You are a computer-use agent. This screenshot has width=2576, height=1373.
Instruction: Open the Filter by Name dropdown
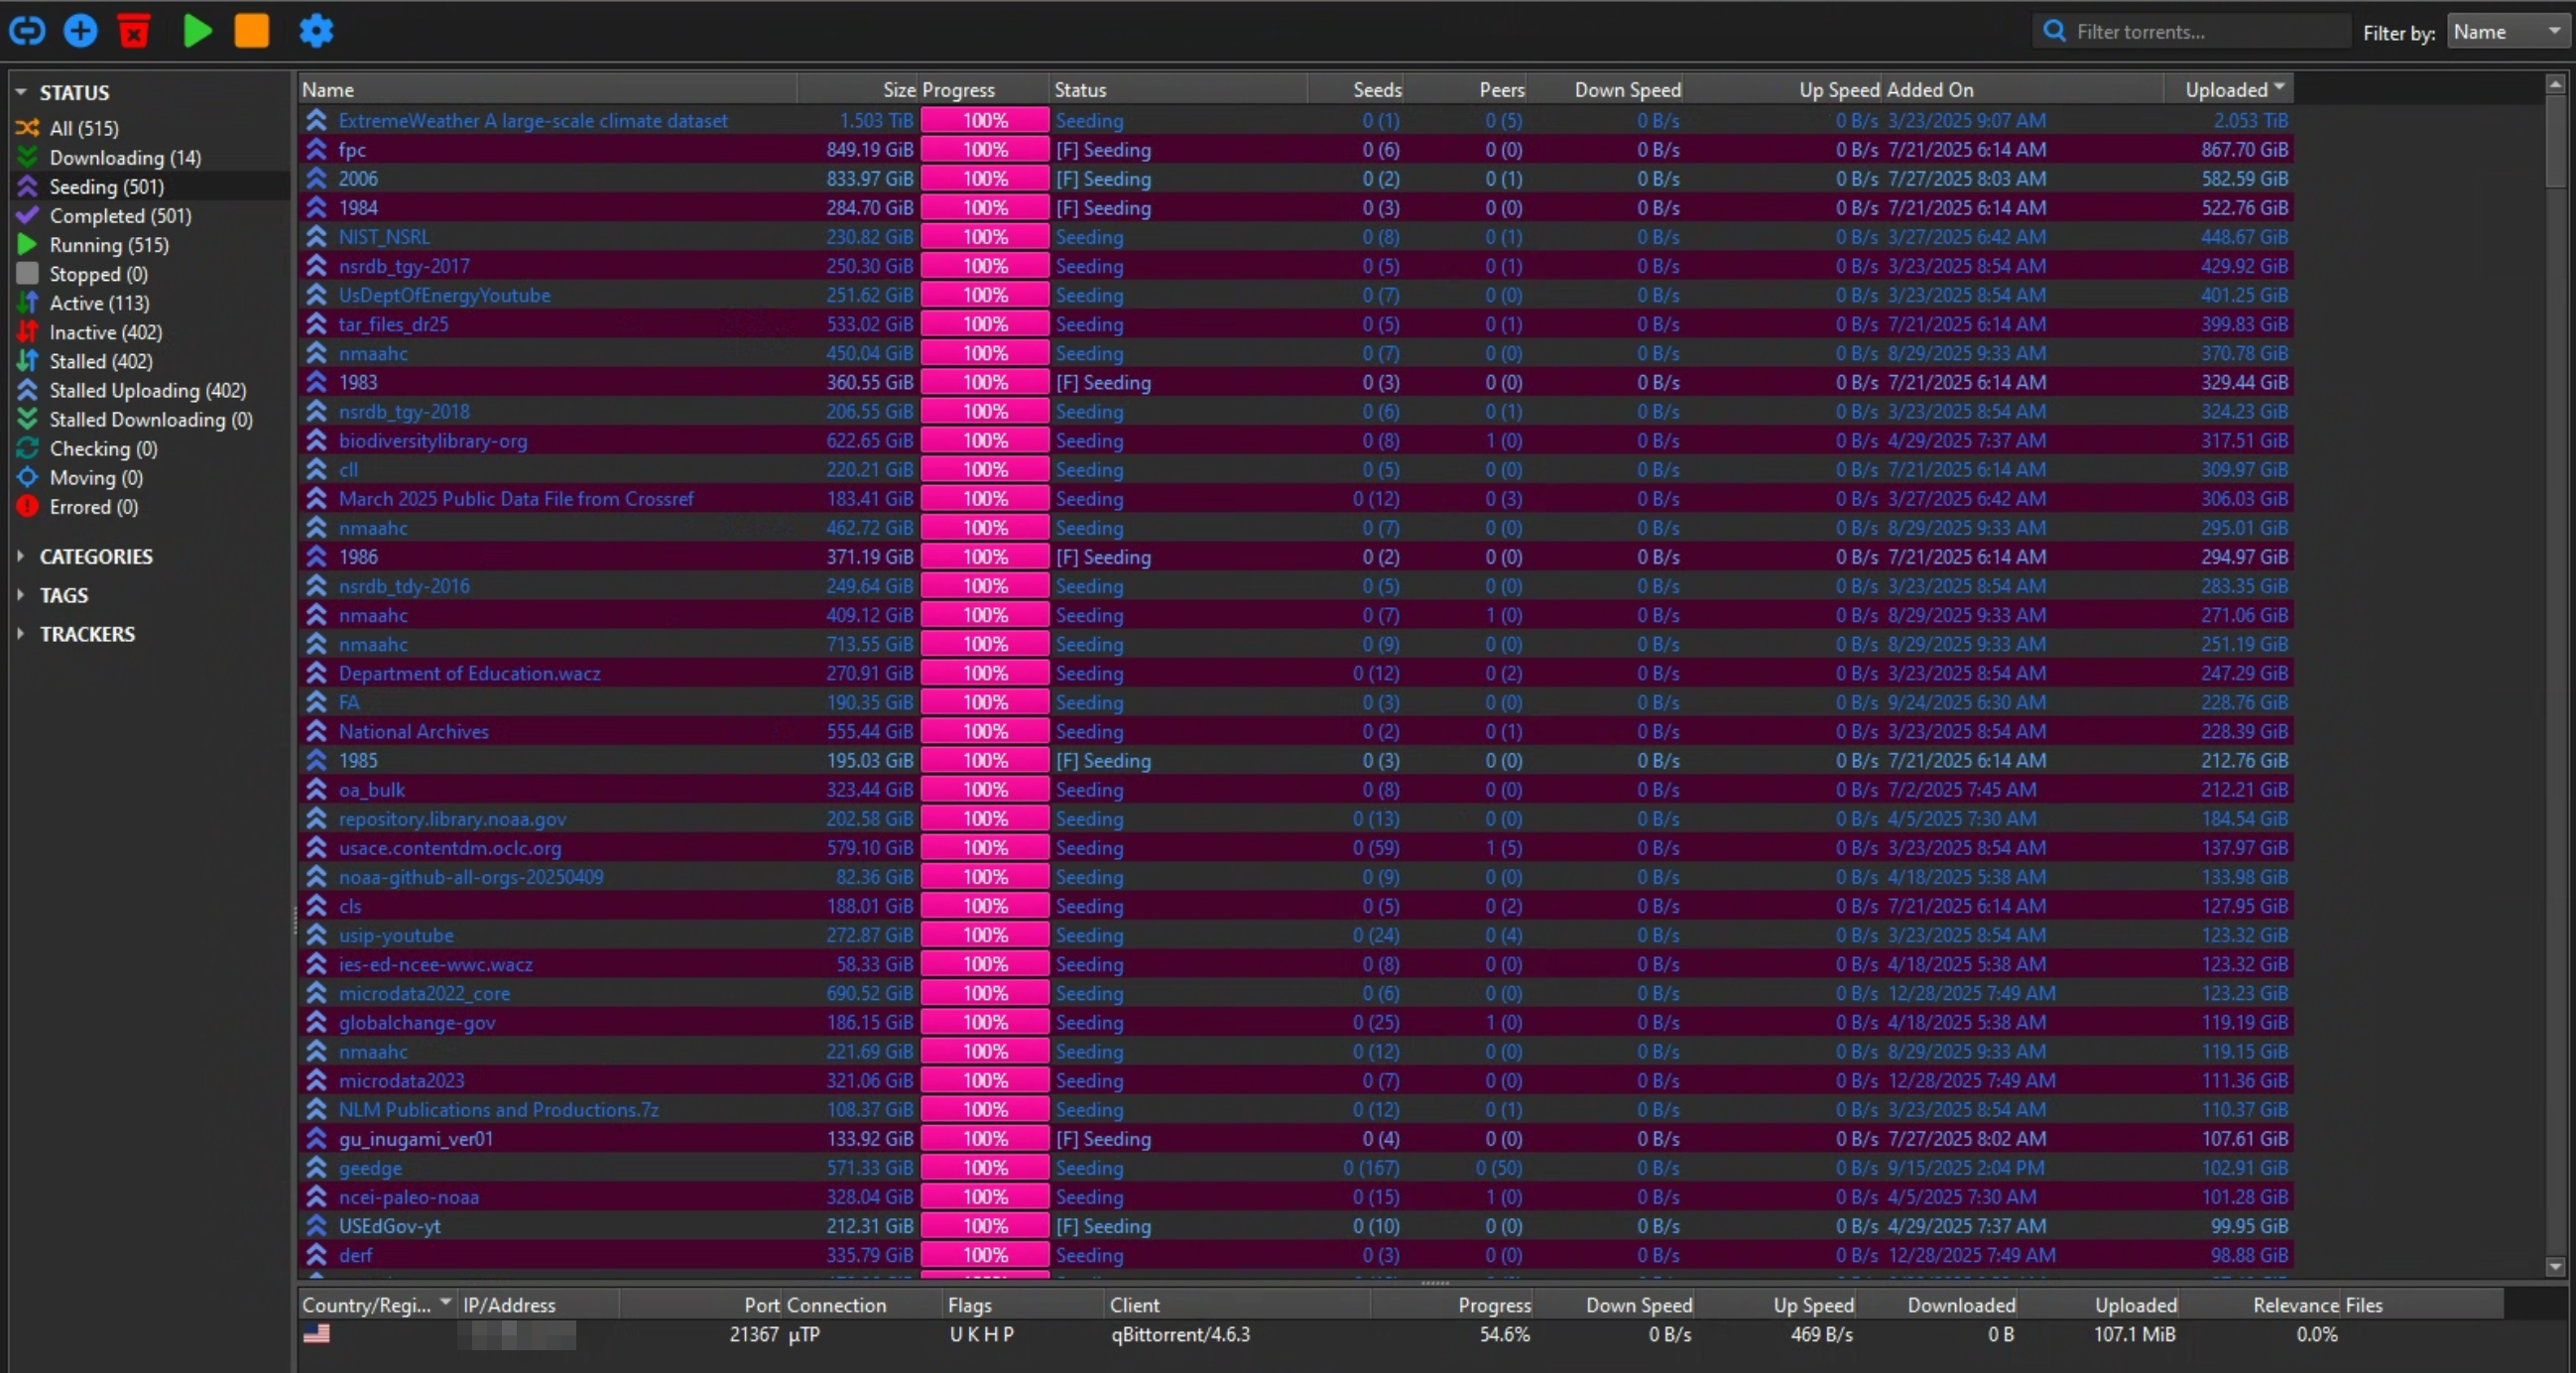pos(2507,32)
